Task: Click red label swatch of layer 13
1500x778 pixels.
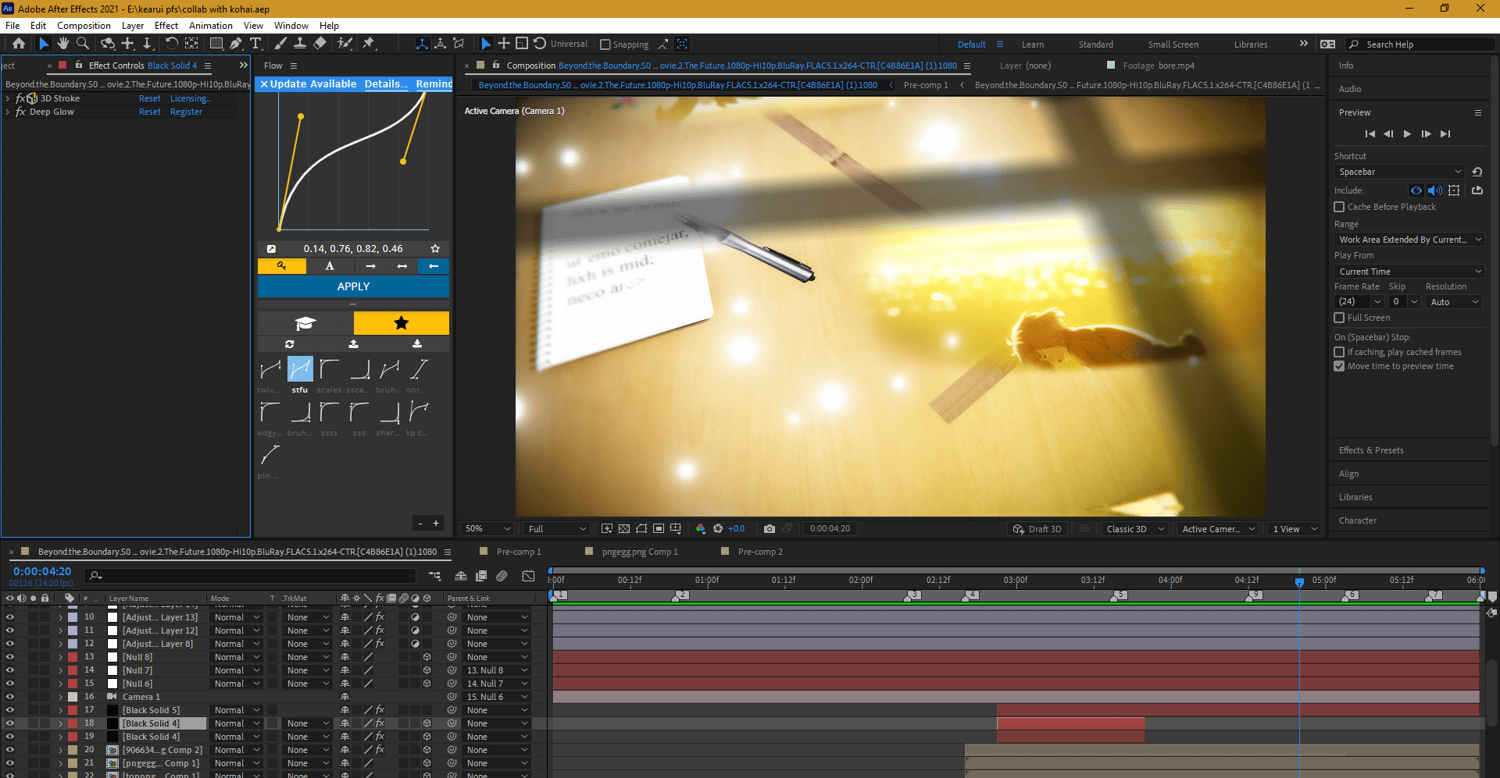Action: pyautogui.click(x=73, y=657)
